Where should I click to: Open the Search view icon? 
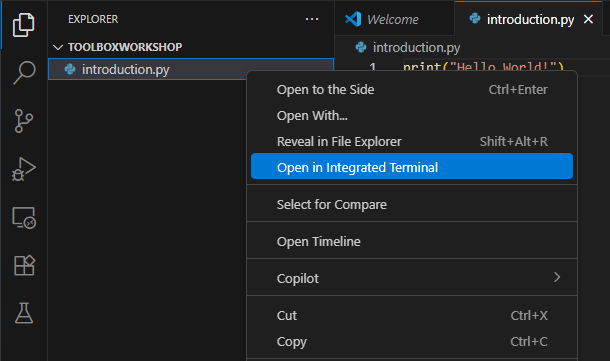click(24, 72)
